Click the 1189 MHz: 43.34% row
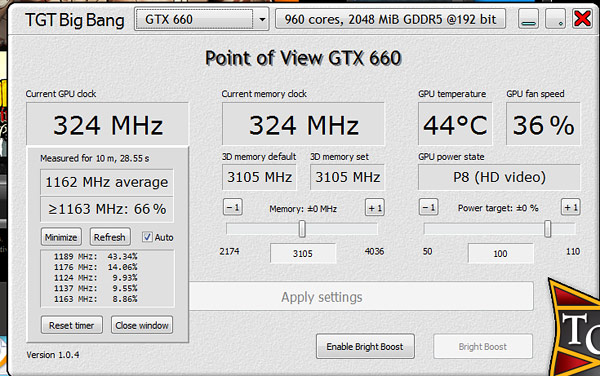 click(96, 256)
